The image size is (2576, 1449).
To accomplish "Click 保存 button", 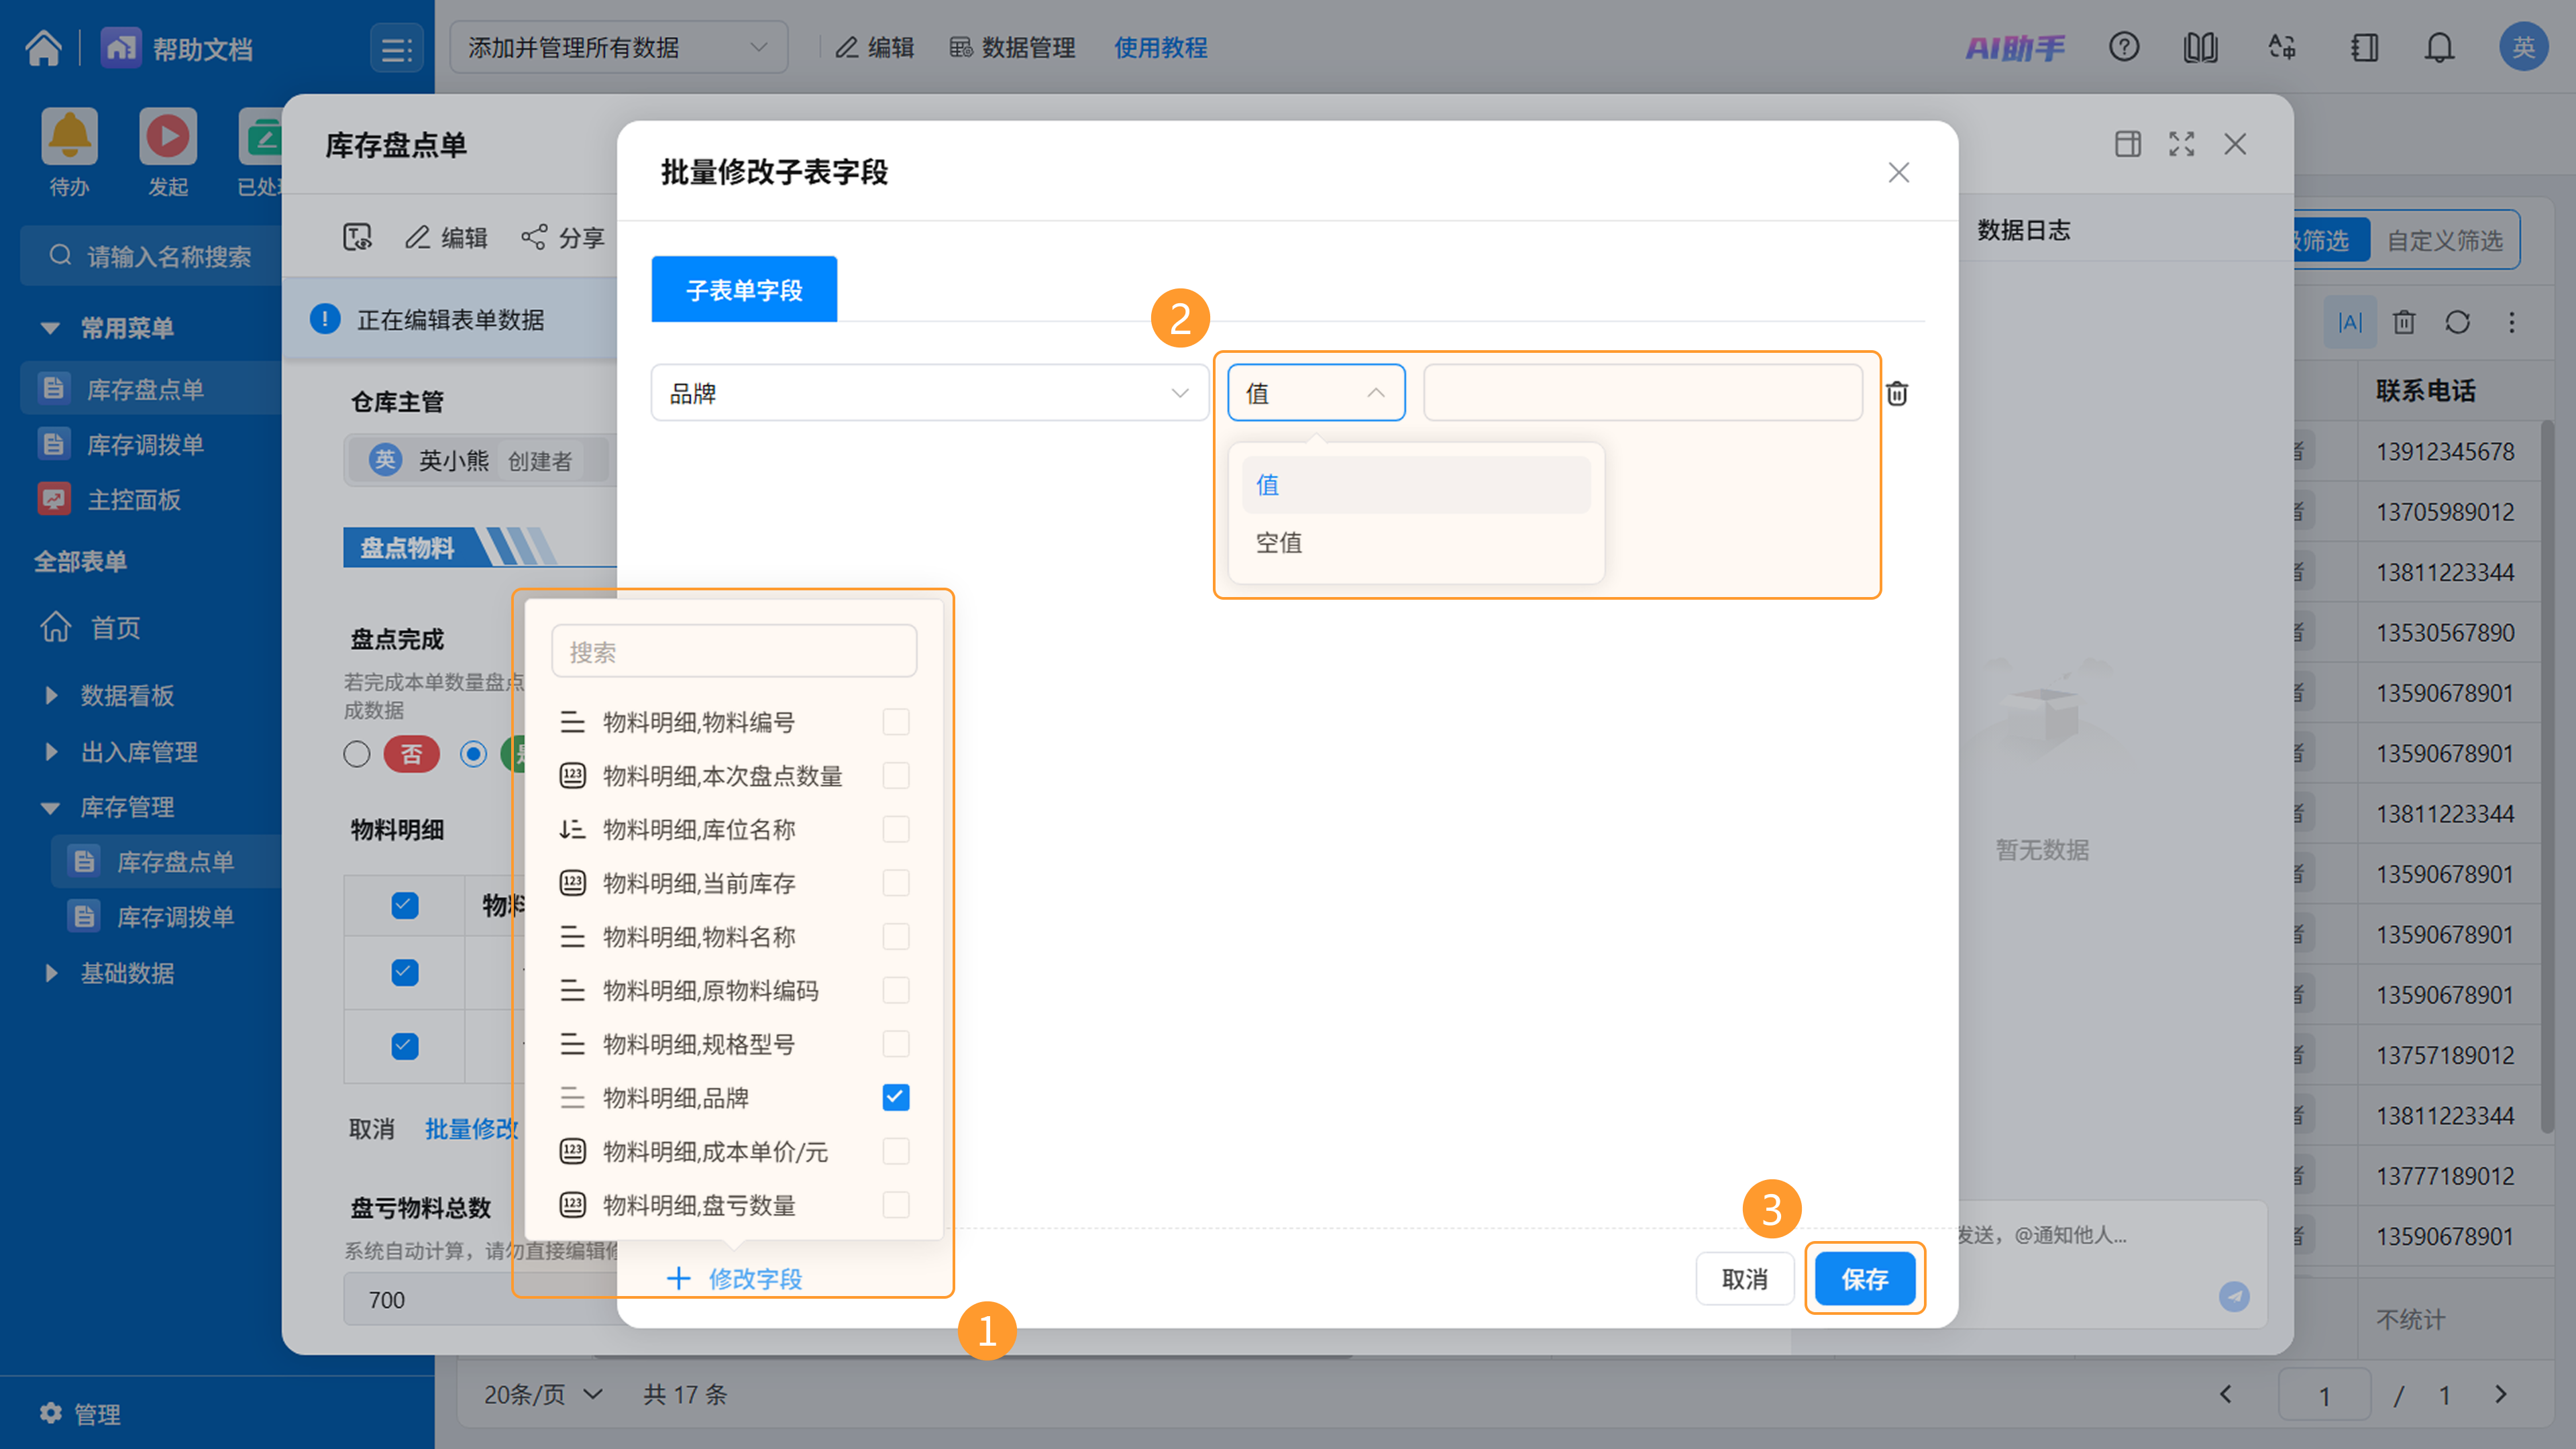I will (x=1864, y=1278).
